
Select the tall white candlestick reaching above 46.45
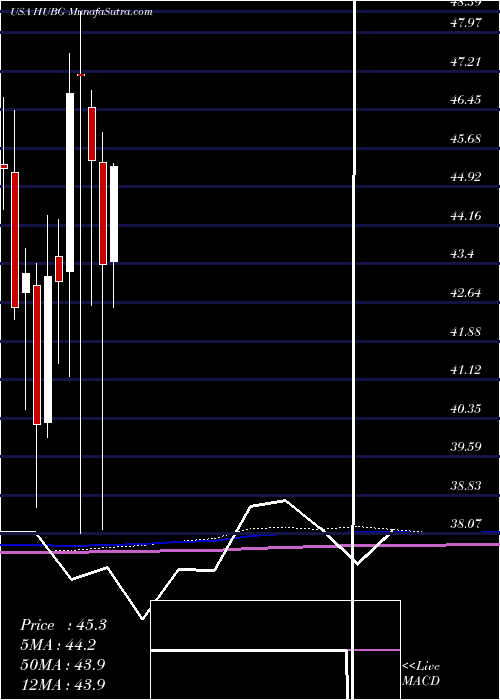pyautogui.click(x=70, y=182)
